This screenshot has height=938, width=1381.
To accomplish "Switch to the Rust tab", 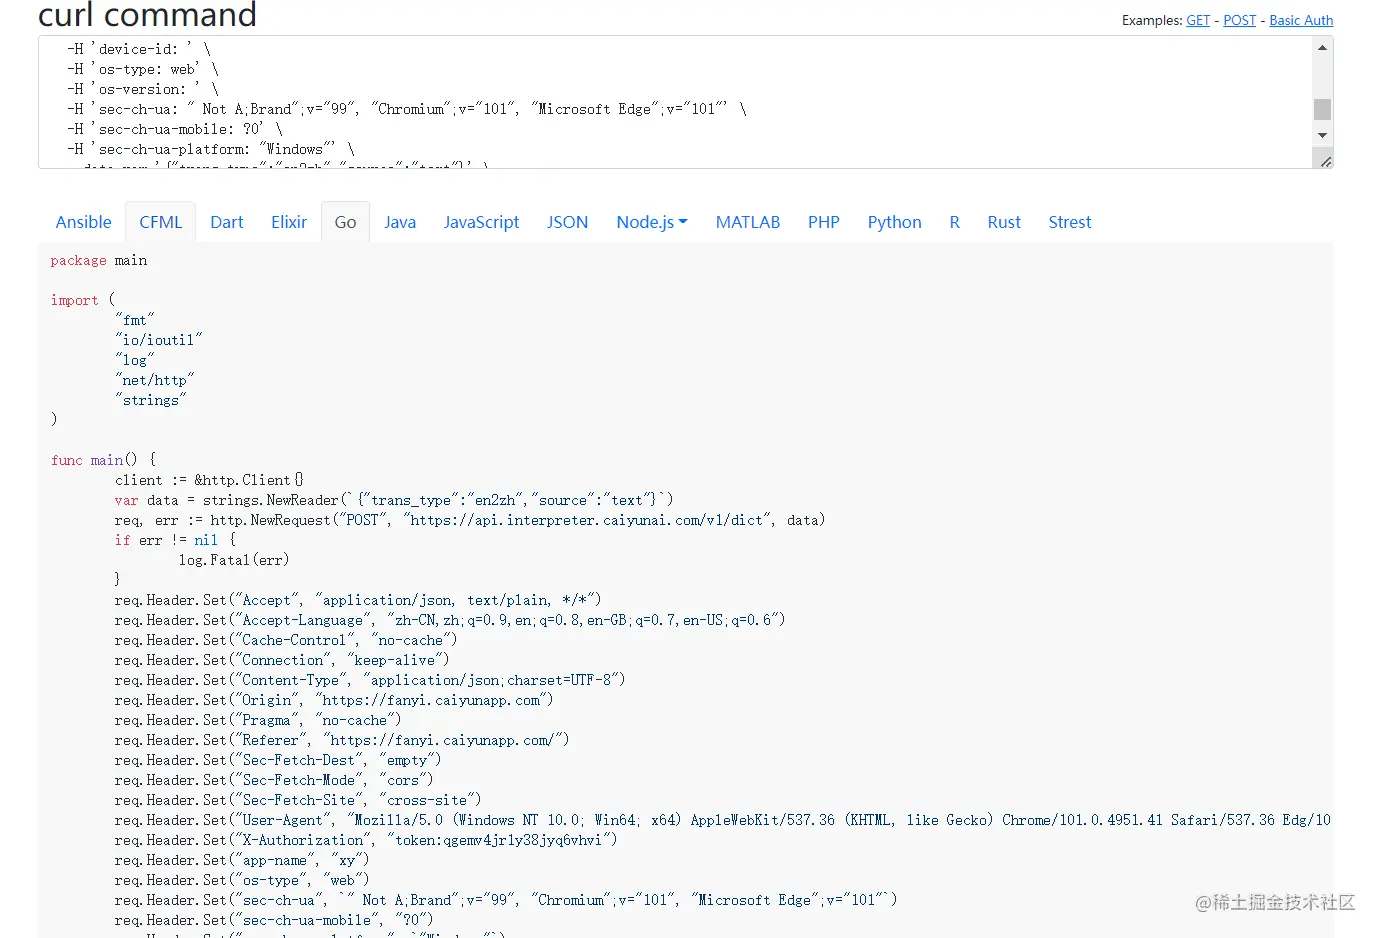I will [1003, 222].
